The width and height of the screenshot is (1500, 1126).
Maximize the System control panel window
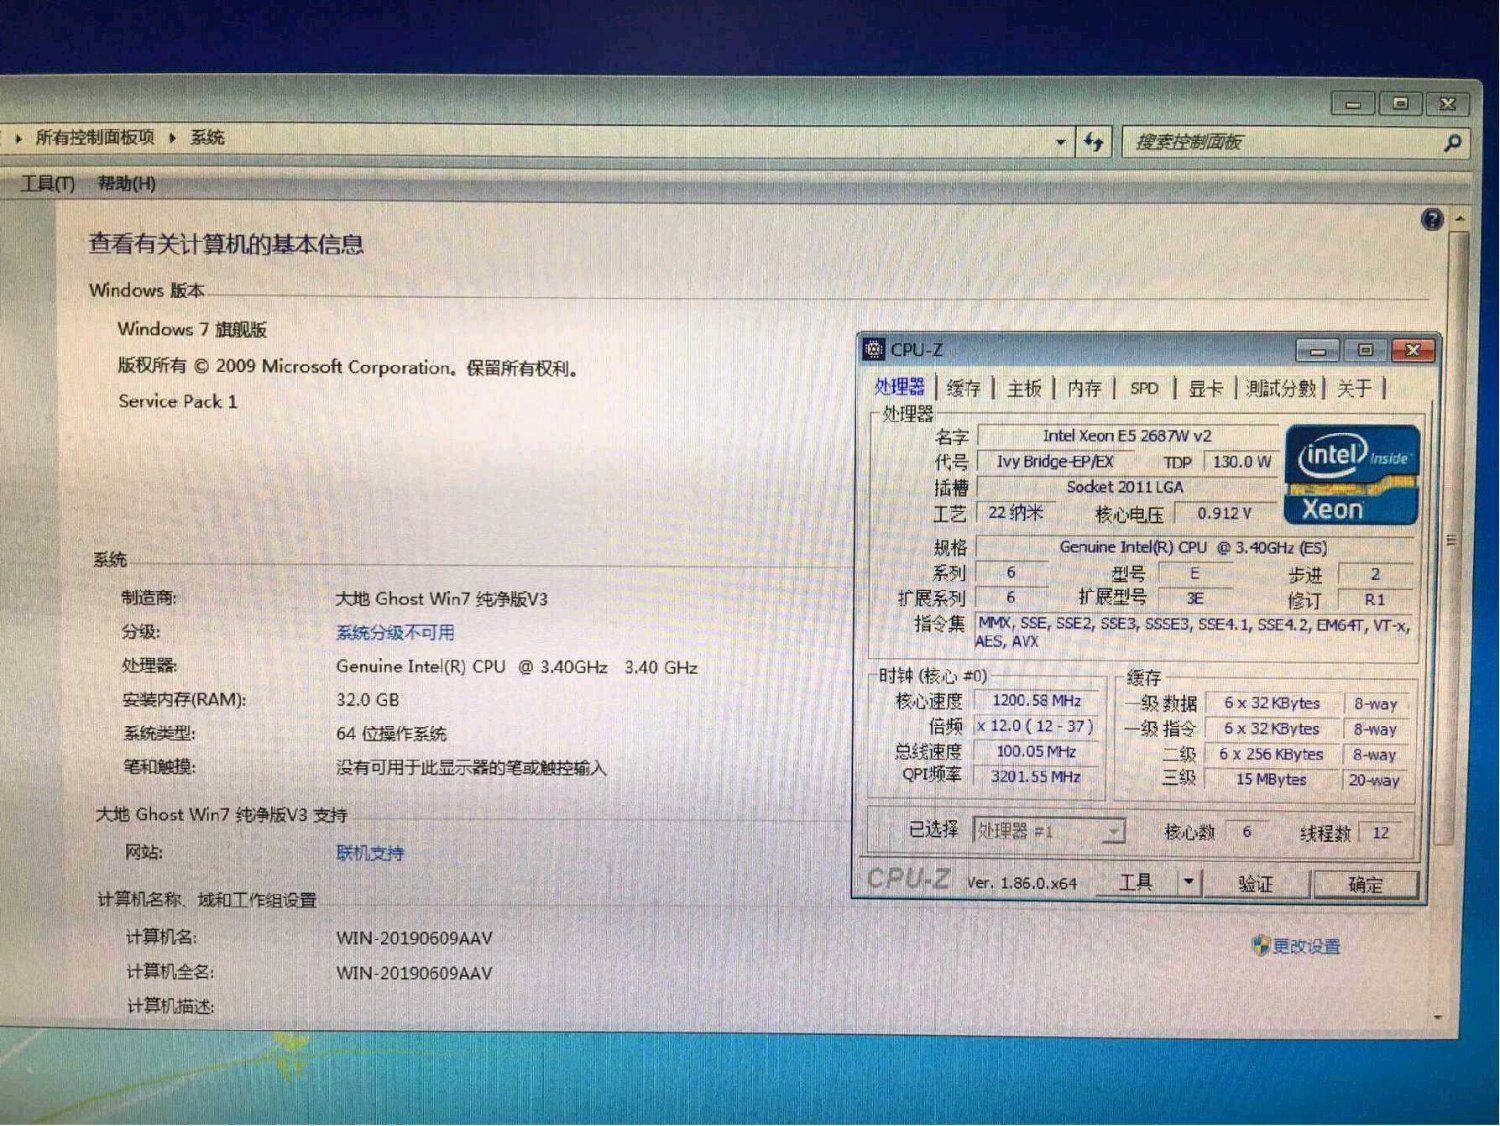point(1400,103)
